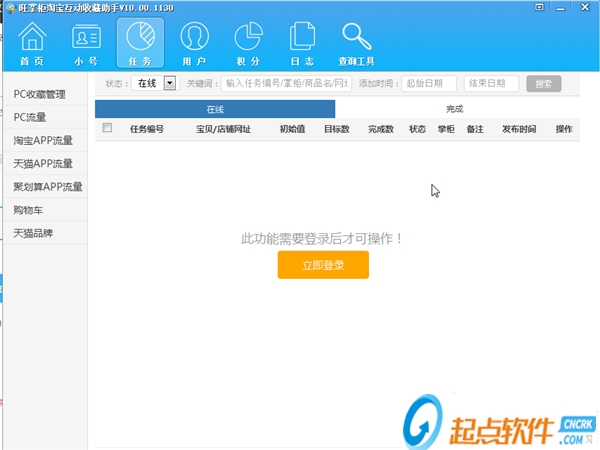The width and height of the screenshot is (600, 450).
Task: Select 淘宝APP流量 in sidebar
Action: pos(45,140)
